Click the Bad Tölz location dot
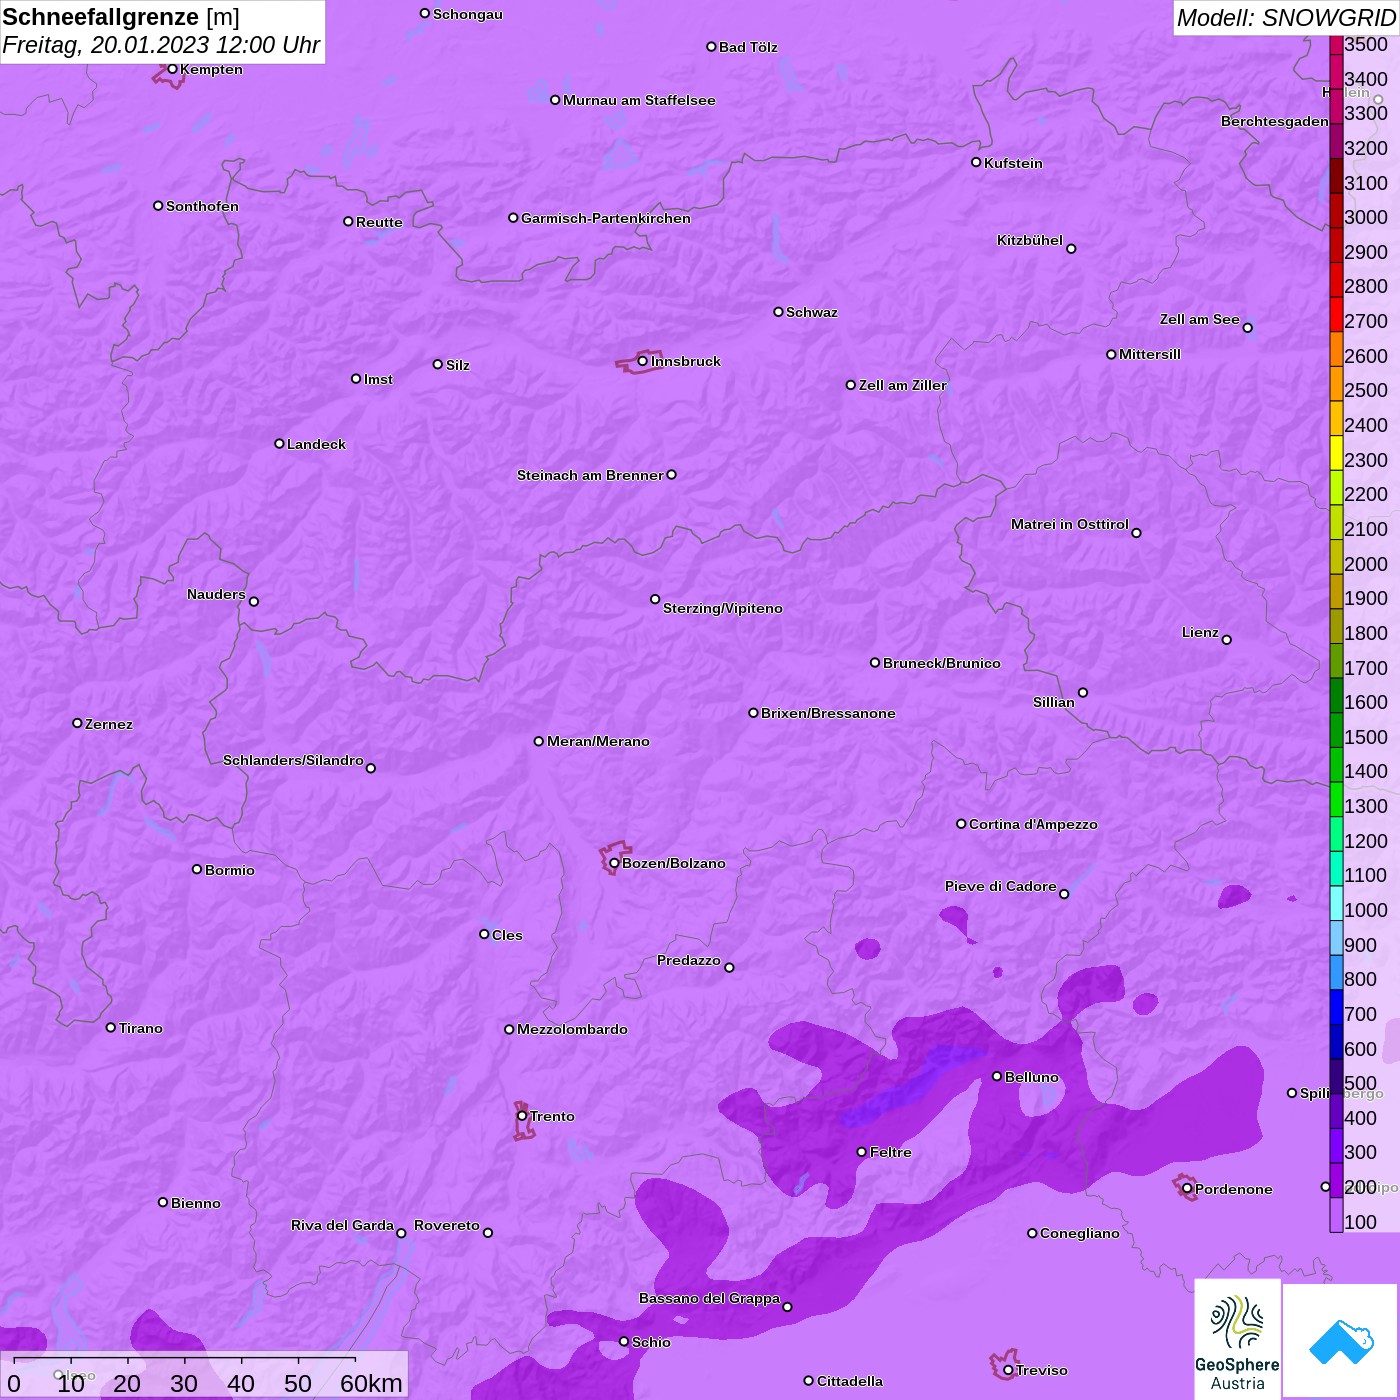Screen dimensions: 1400x1400 click(711, 47)
